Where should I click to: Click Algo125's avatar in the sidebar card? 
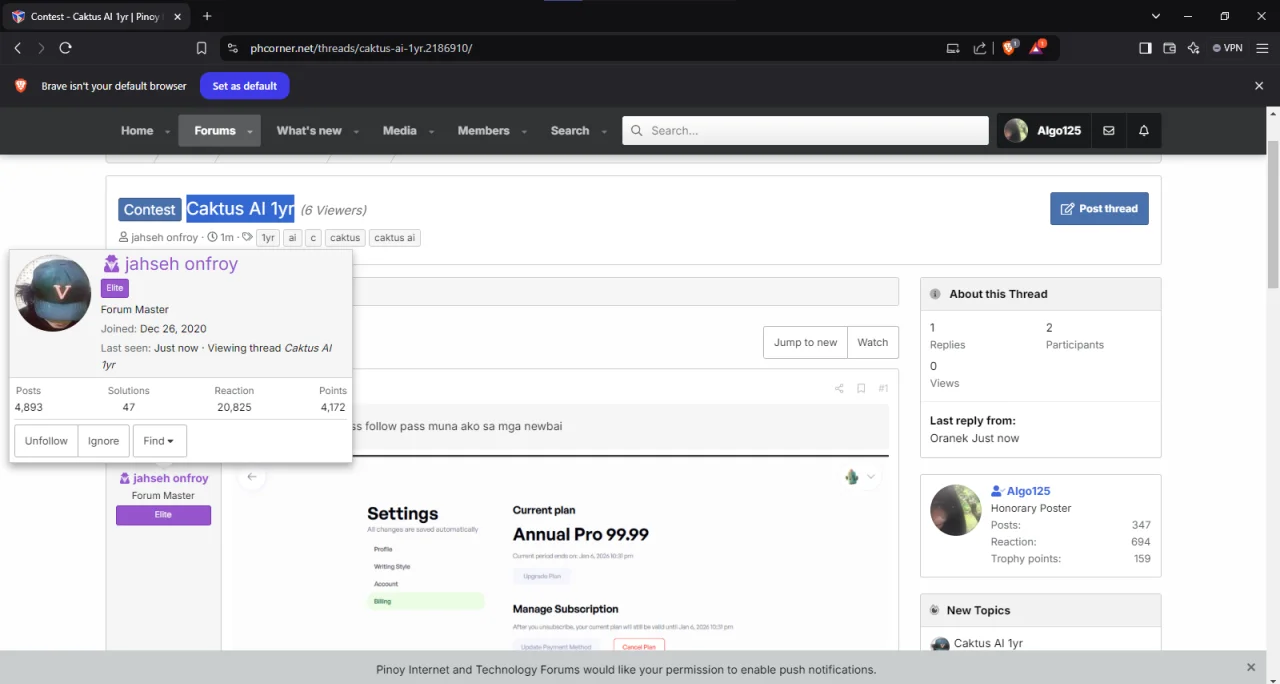[x=956, y=510]
